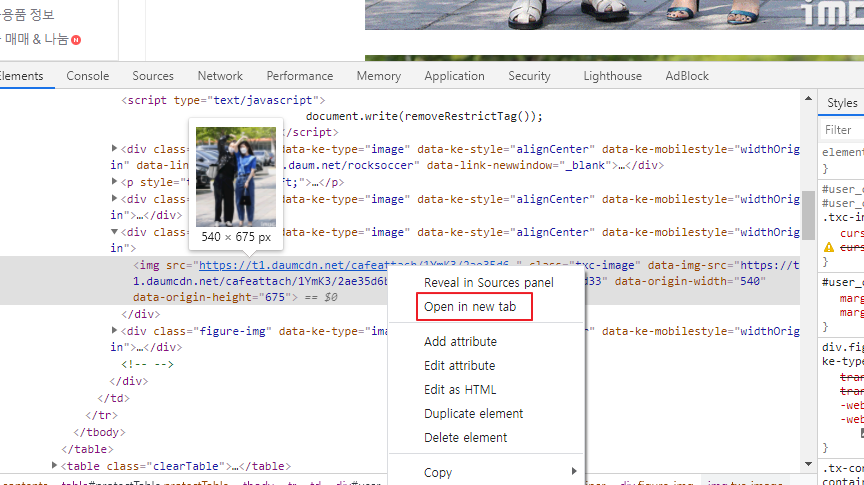Click the vertical scrollbar thumb in Elements
The width and height of the screenshot is (864, 485).
808,215
